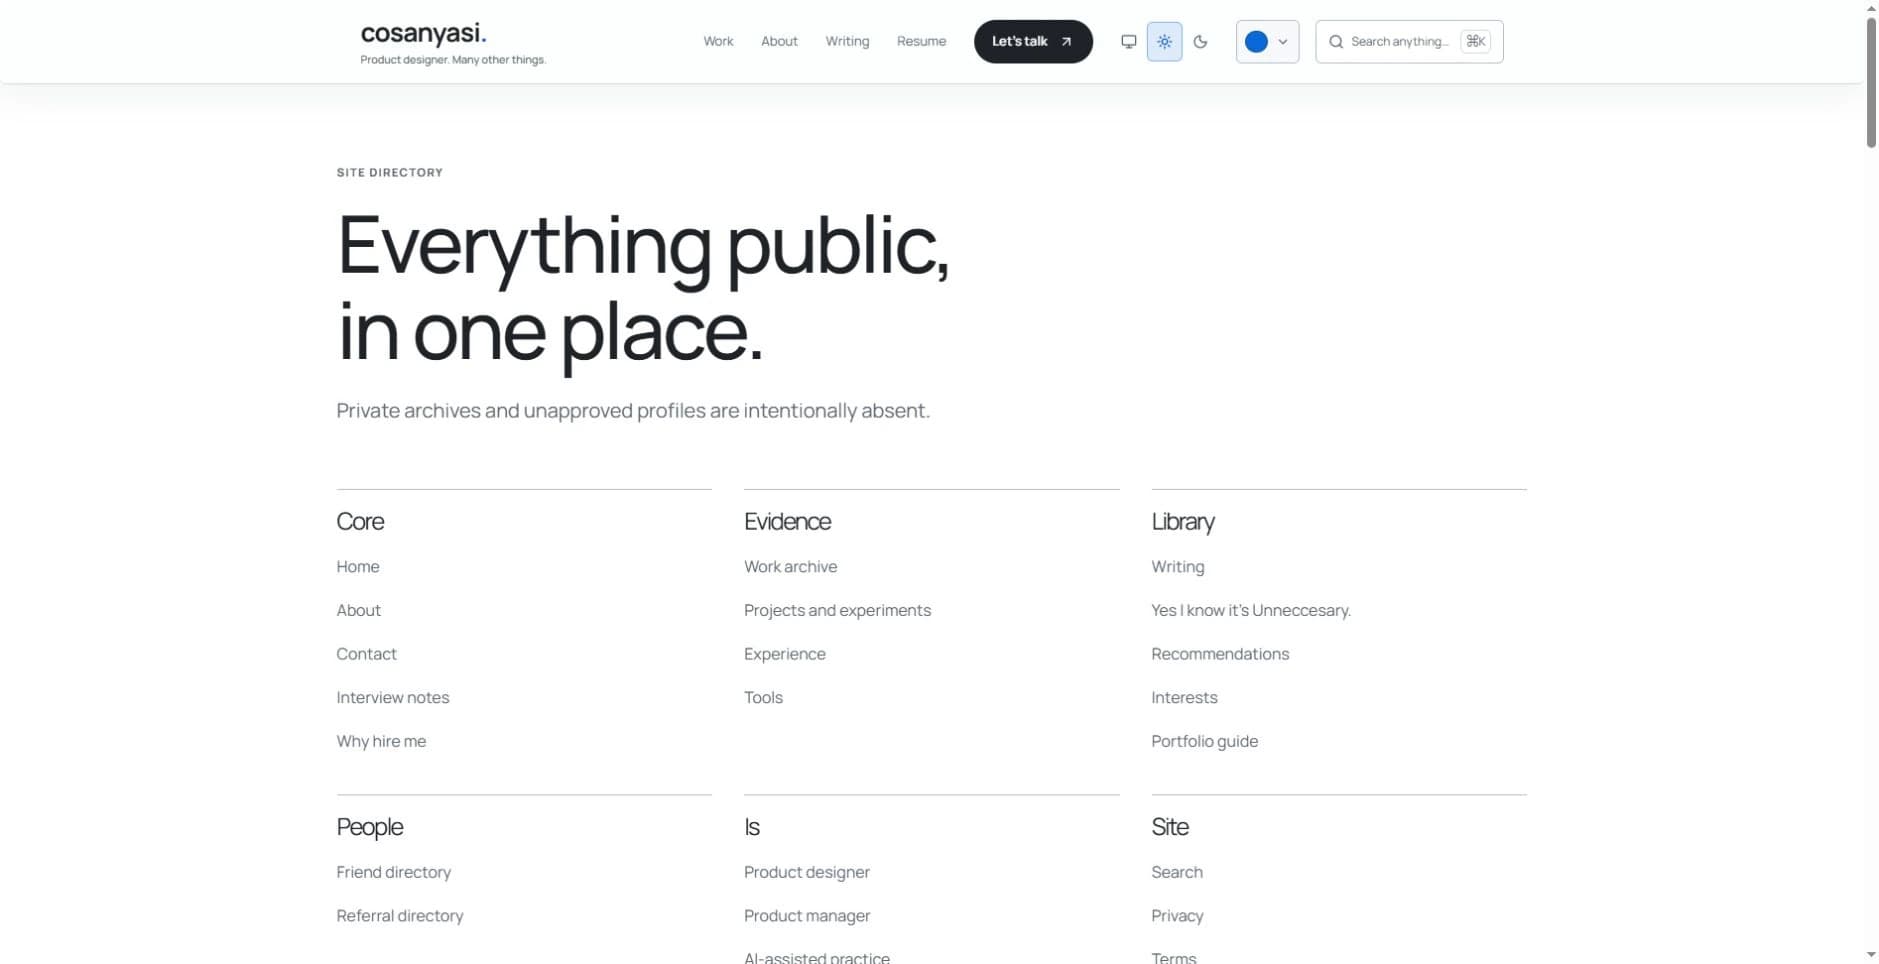The width and height of the screenshot is (1879, 964).
Task: Click the page vertical scrollbar thumb
Action: [x=1871, y=82]
